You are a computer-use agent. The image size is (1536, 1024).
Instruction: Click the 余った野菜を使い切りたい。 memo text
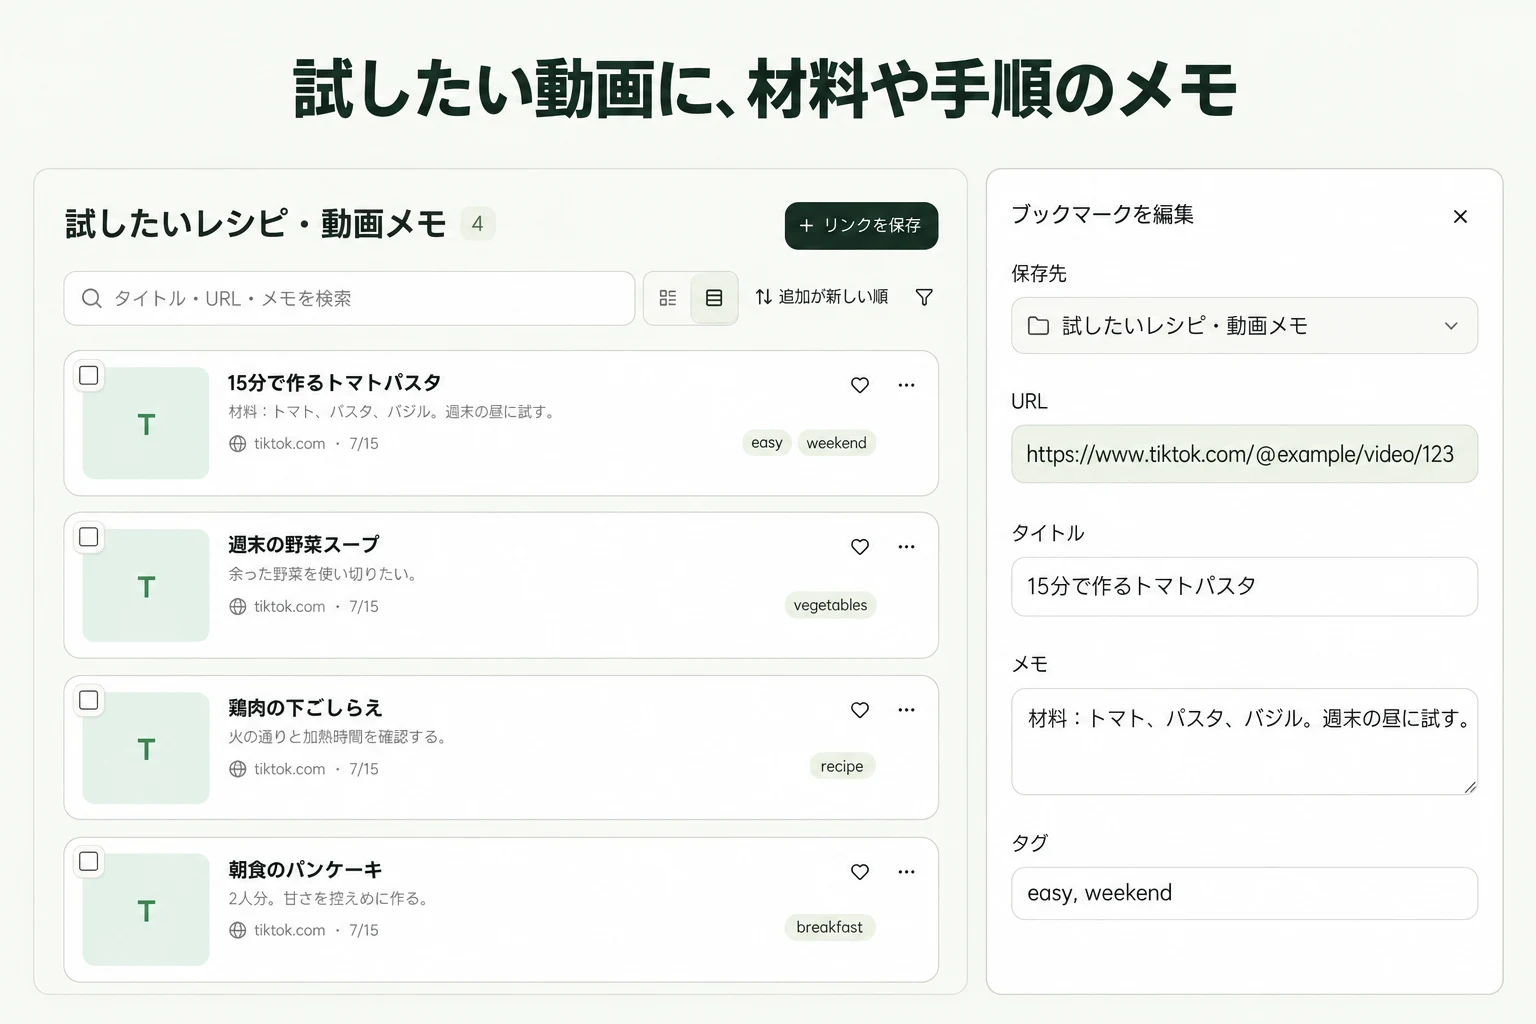click(x=322, y=574)
